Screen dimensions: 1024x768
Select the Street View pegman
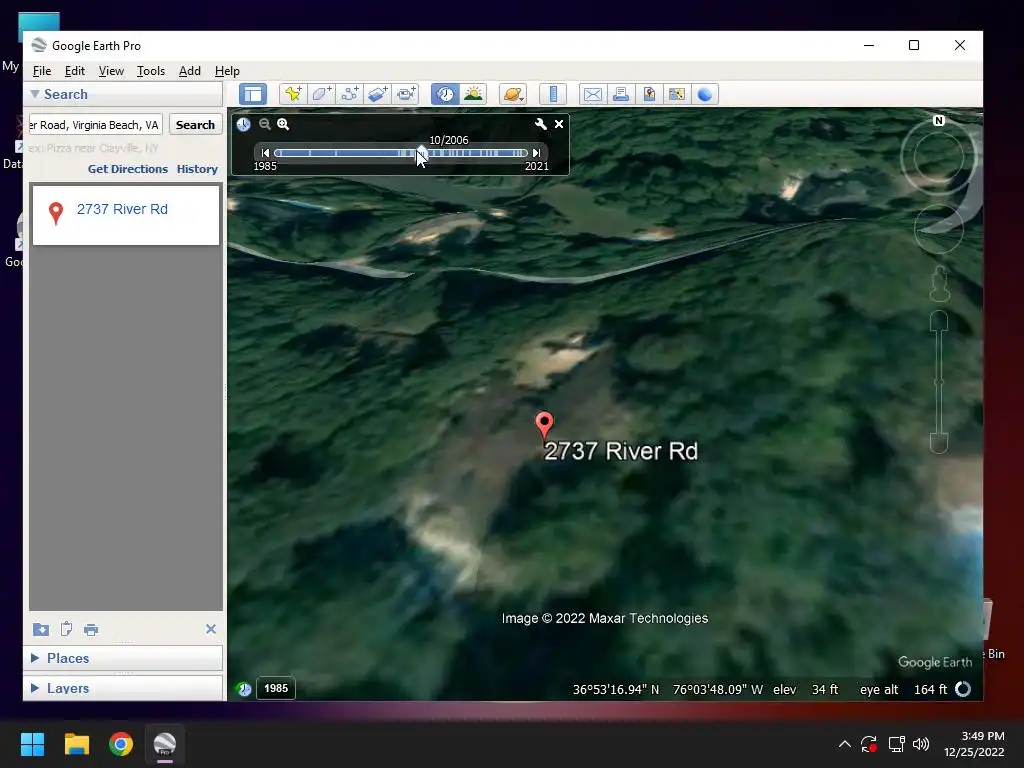pos(939,284)
